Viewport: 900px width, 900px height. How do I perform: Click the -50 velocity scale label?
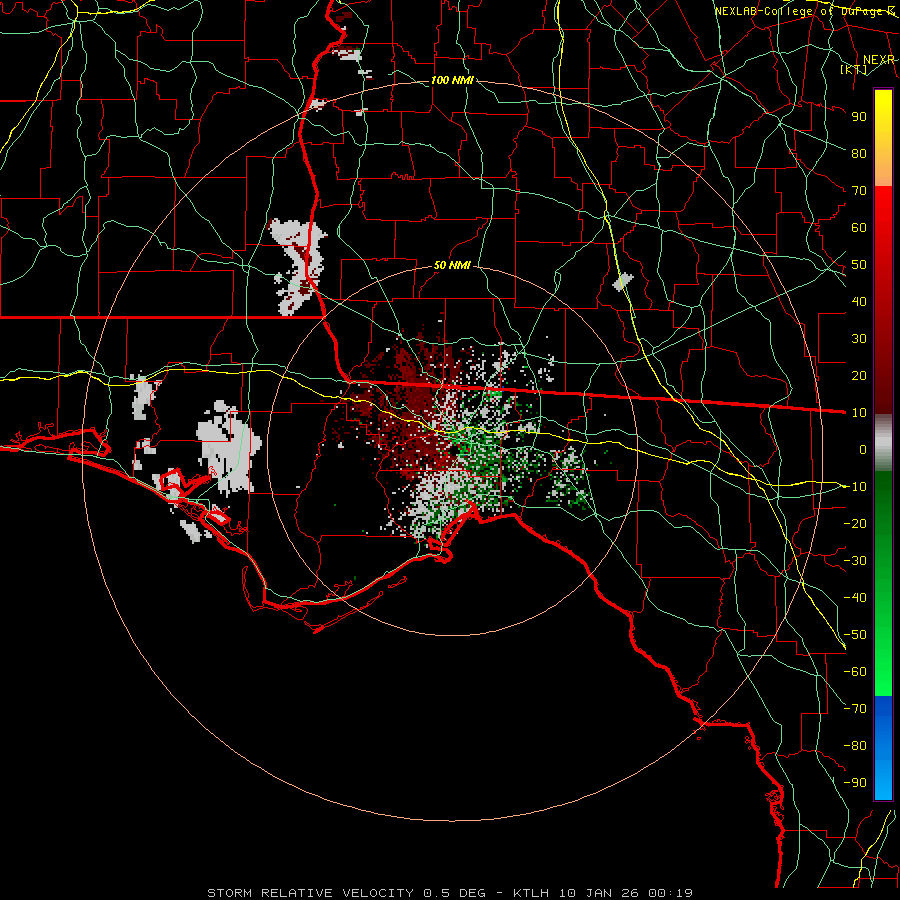pyautogui.click(x=855, y=635)
